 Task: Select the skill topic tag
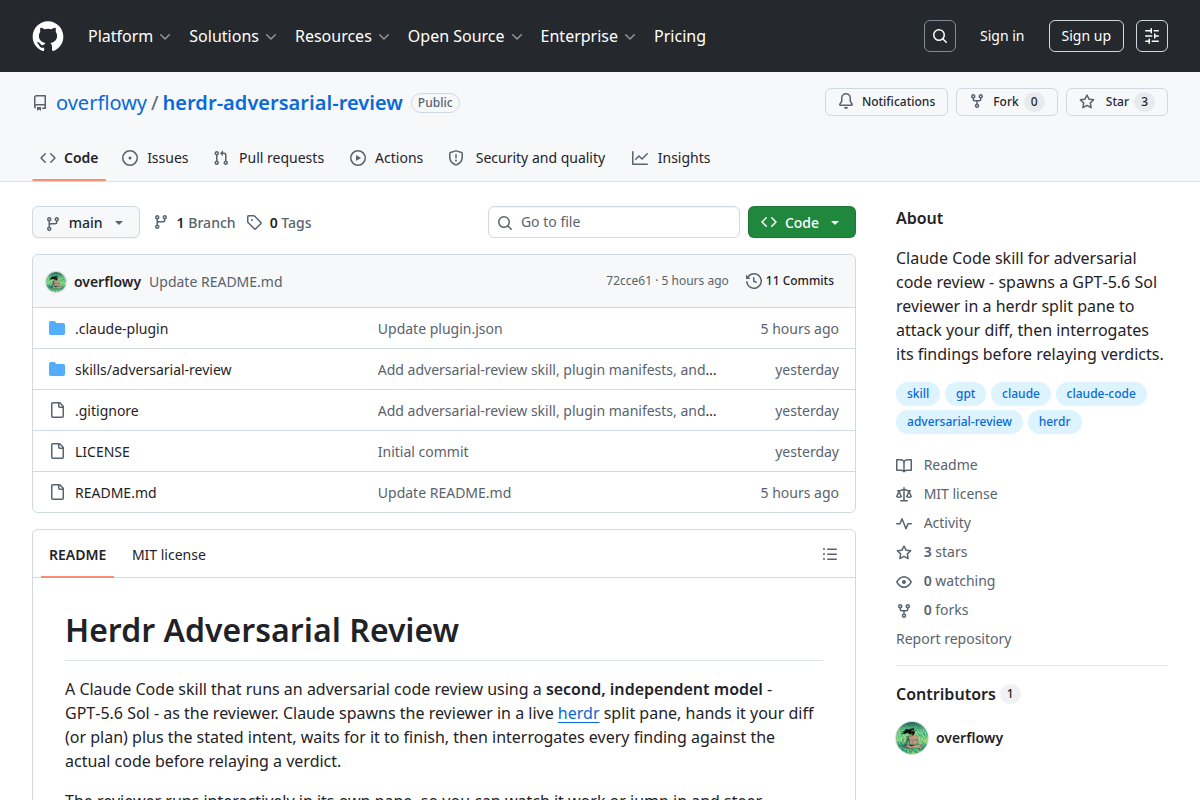coord(918,394)
